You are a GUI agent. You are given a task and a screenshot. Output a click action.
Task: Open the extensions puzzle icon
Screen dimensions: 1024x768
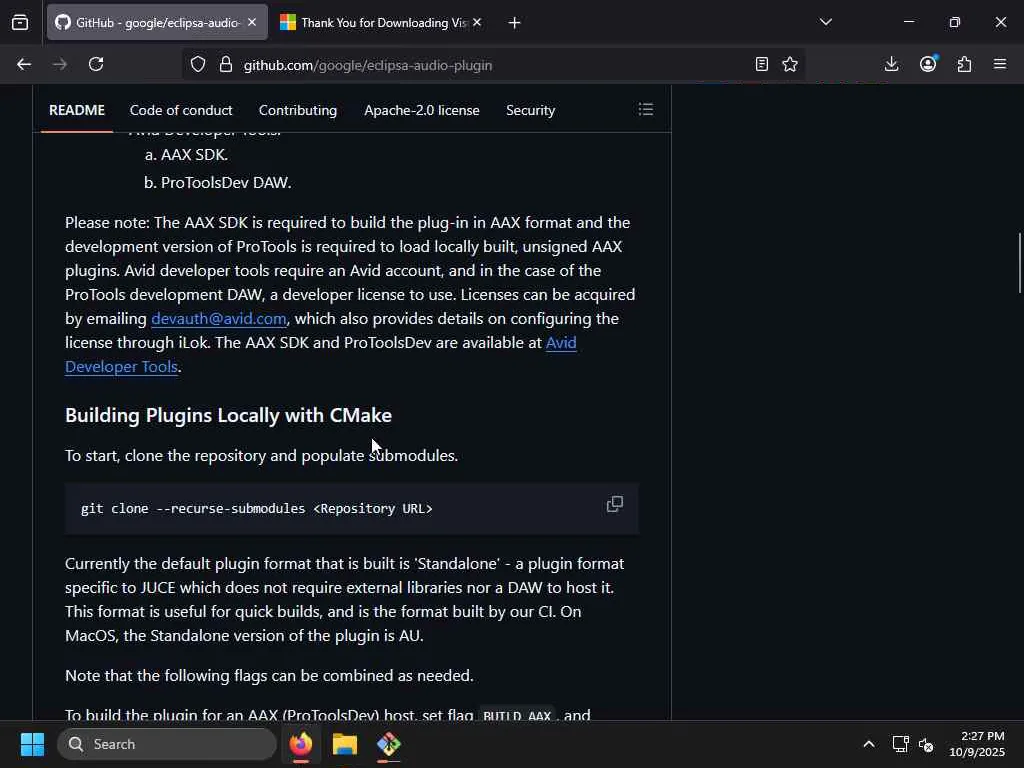click(964, 65)
